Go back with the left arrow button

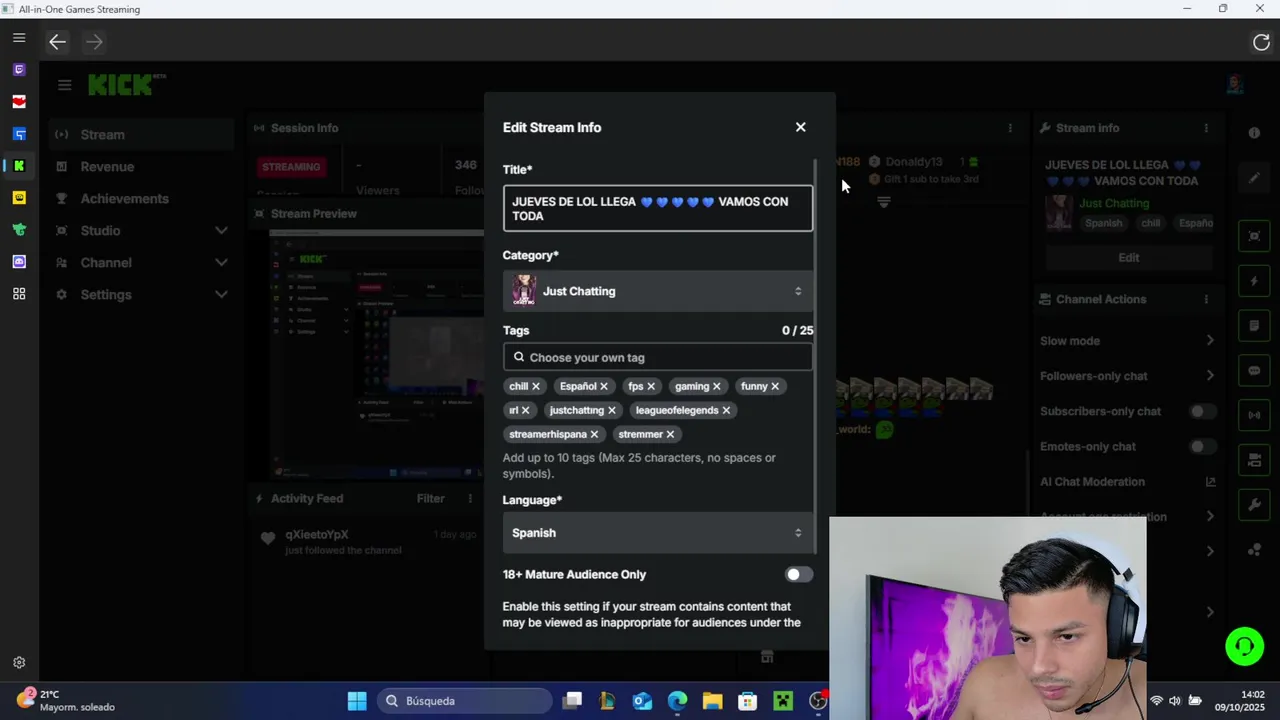pos(57,42)
